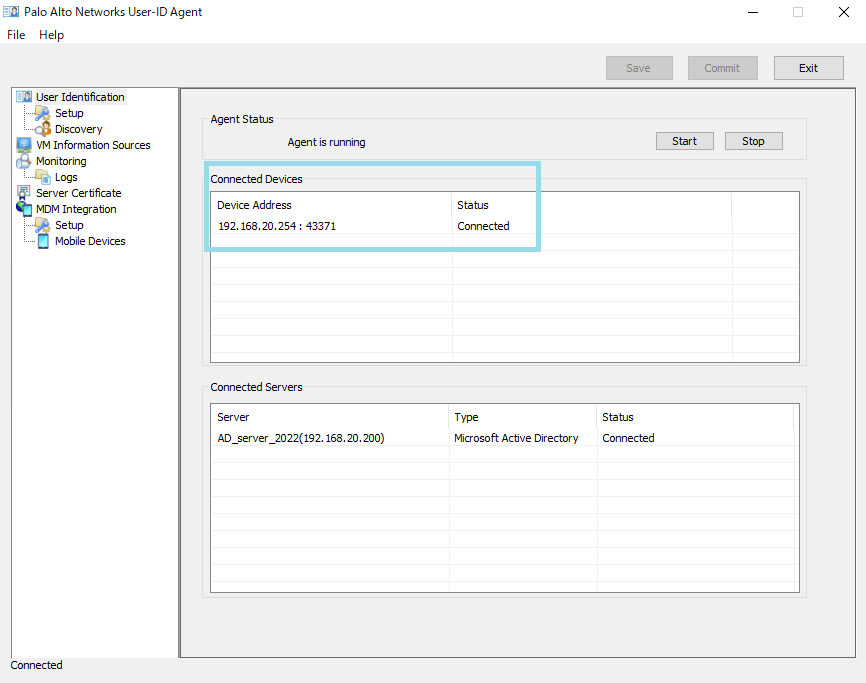Screen dimensions: 866x683
Task: Click the Server column header
Action: (x=330, y=417)
